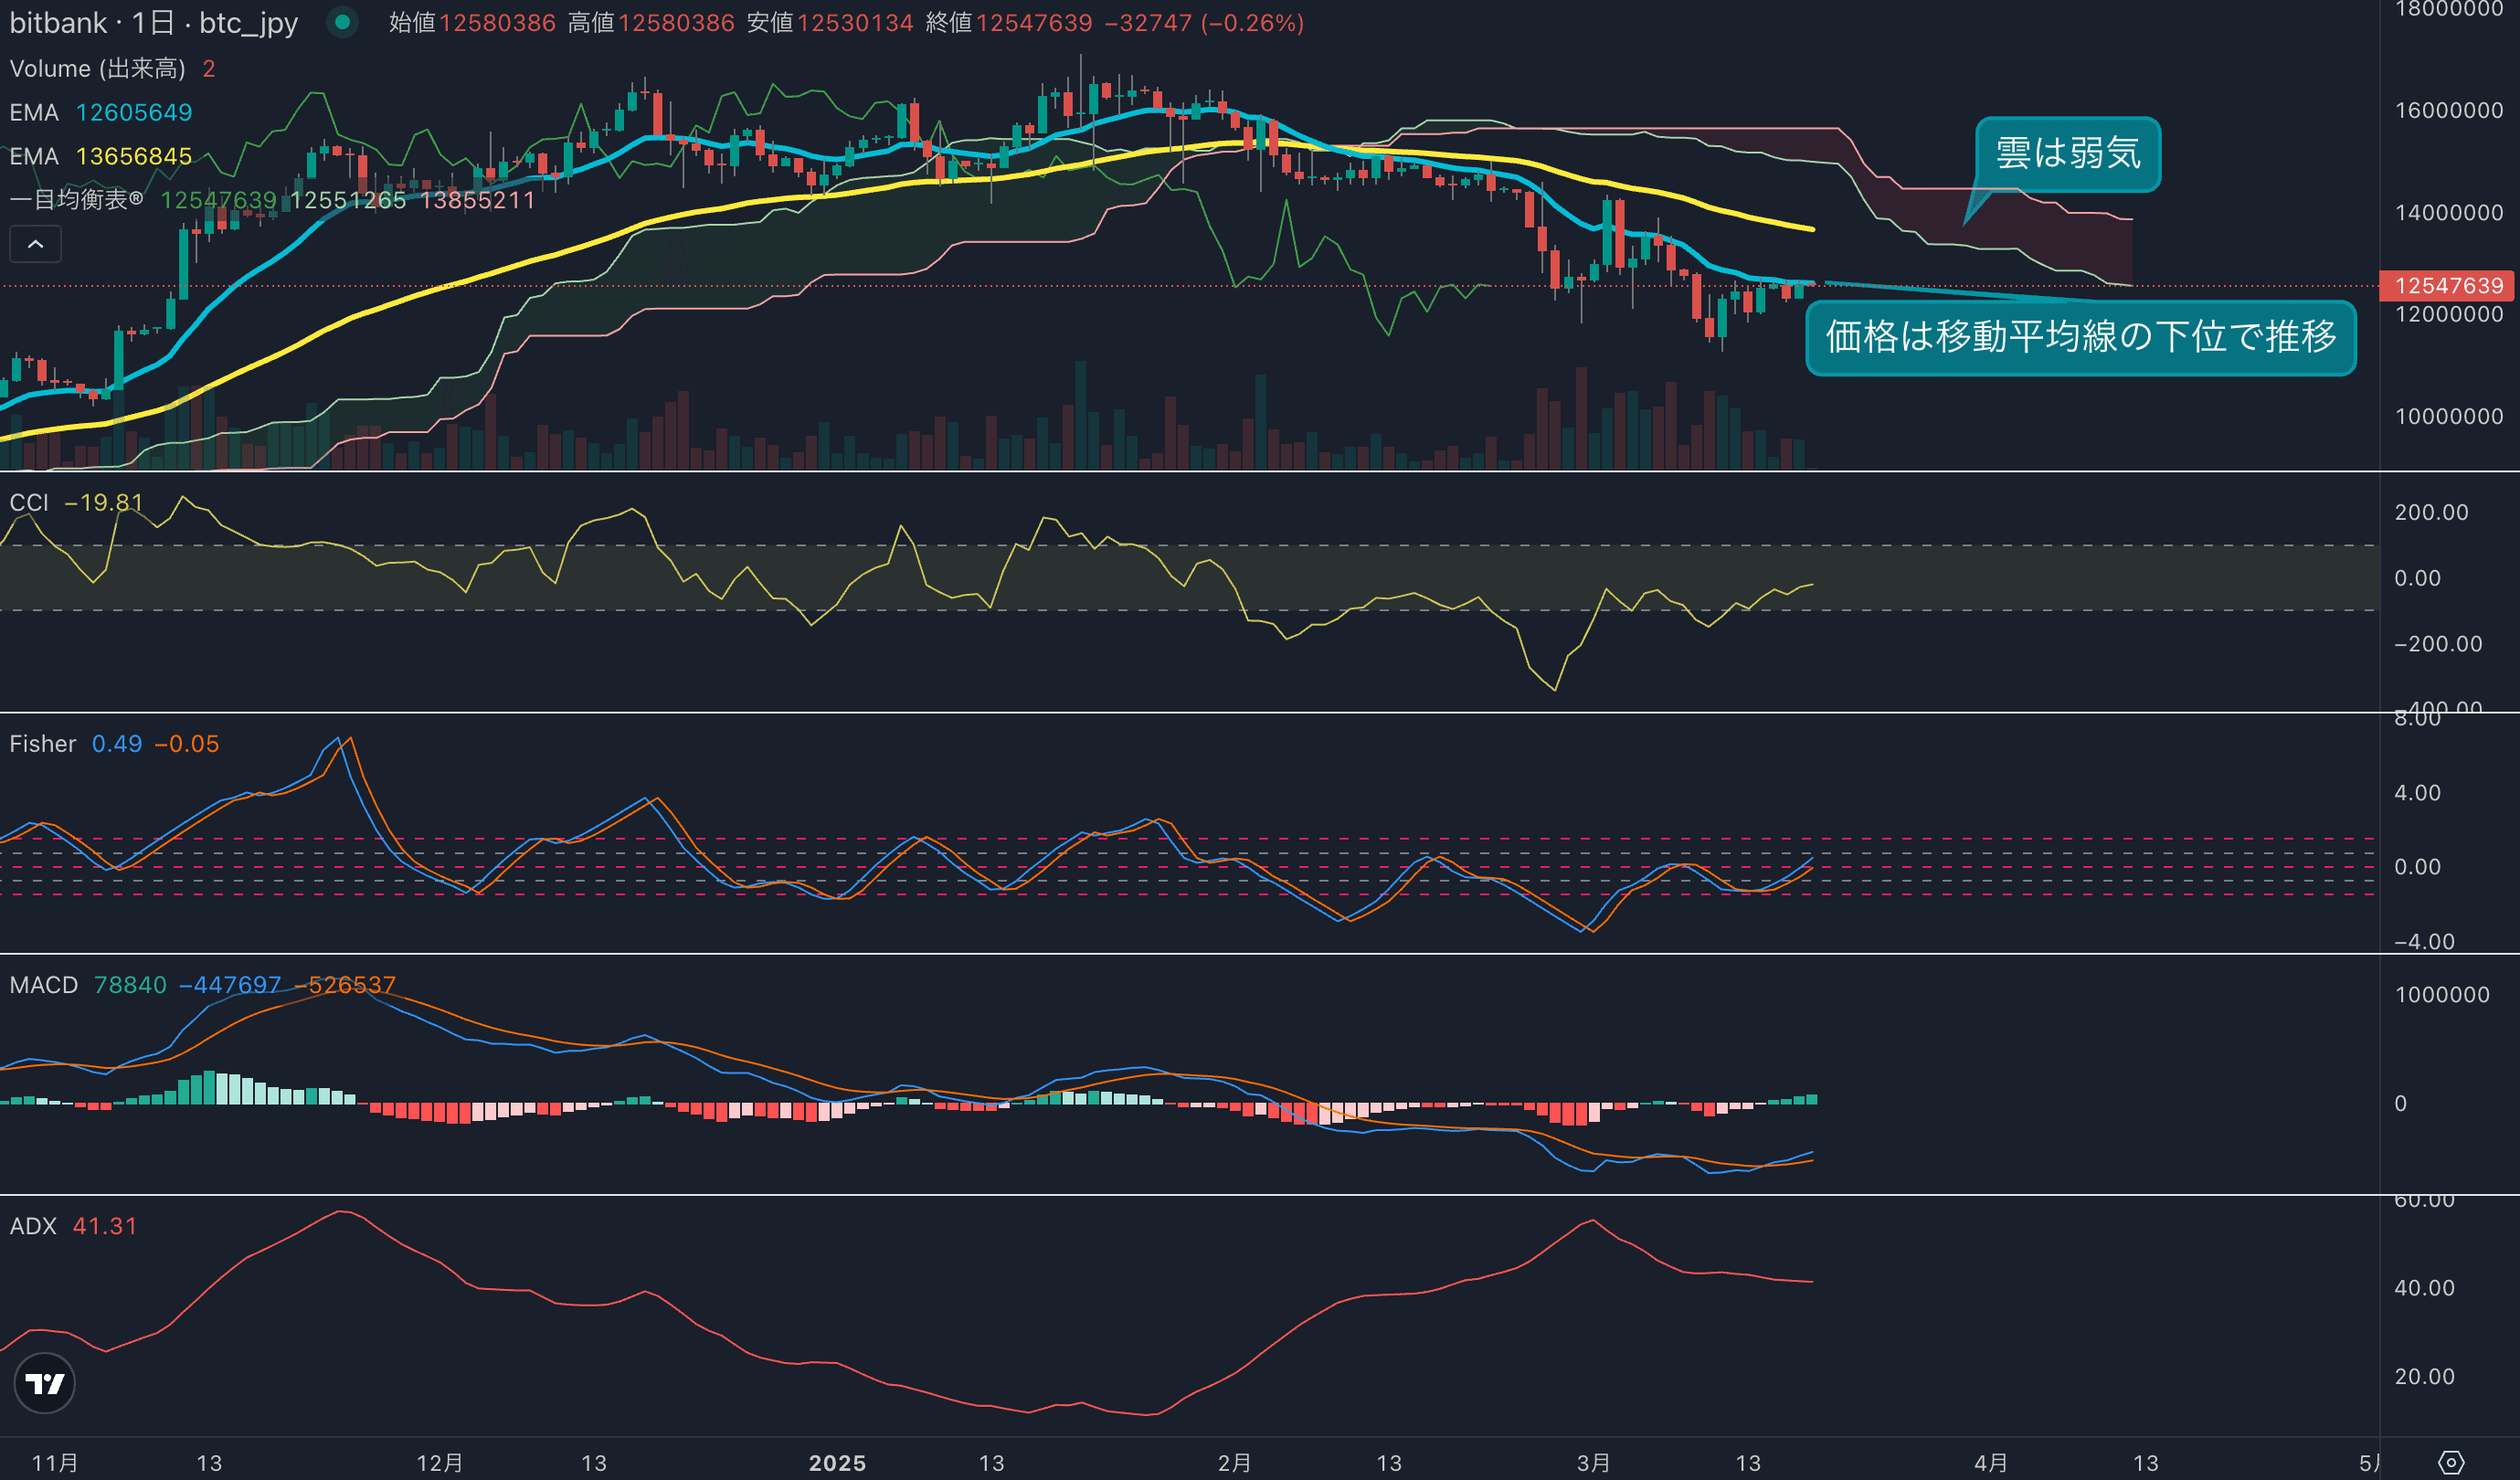Click the bitbank btc_jpy symbol title
The height and width of the screenshot is (1480, 2520).
click(x=154, y=23)
